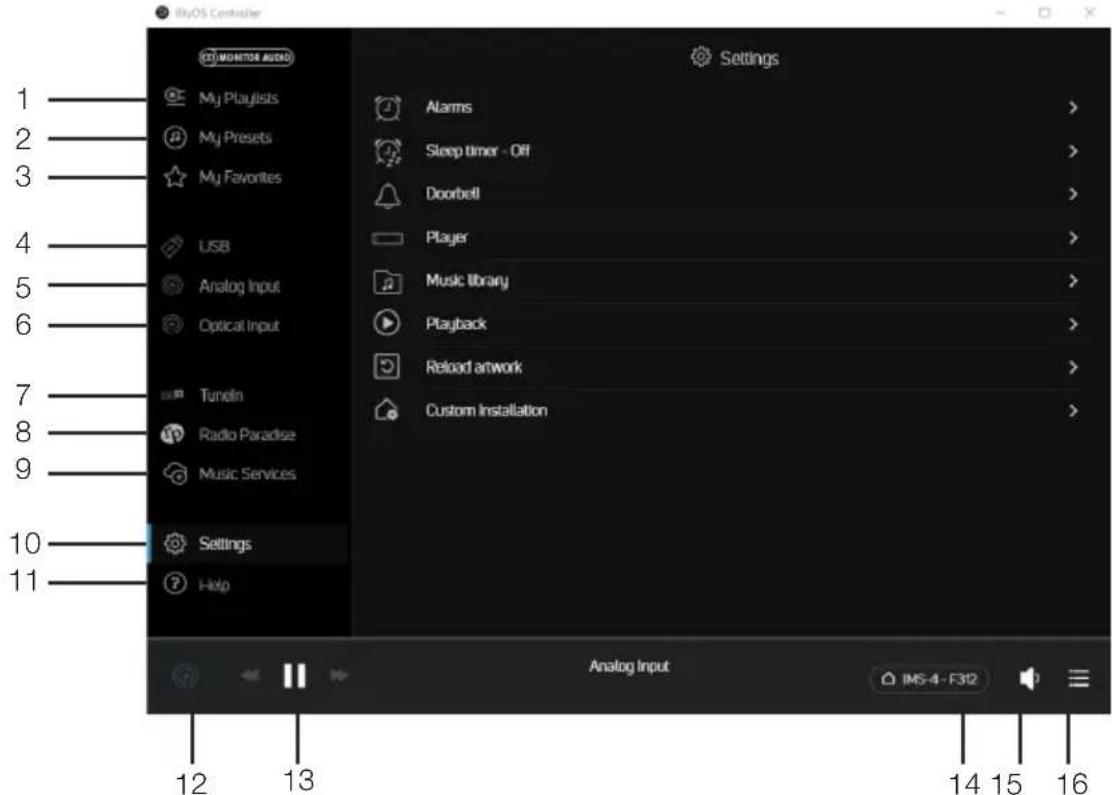
Task: Click the Reload artwork text
Action: [x=474, y=367]
